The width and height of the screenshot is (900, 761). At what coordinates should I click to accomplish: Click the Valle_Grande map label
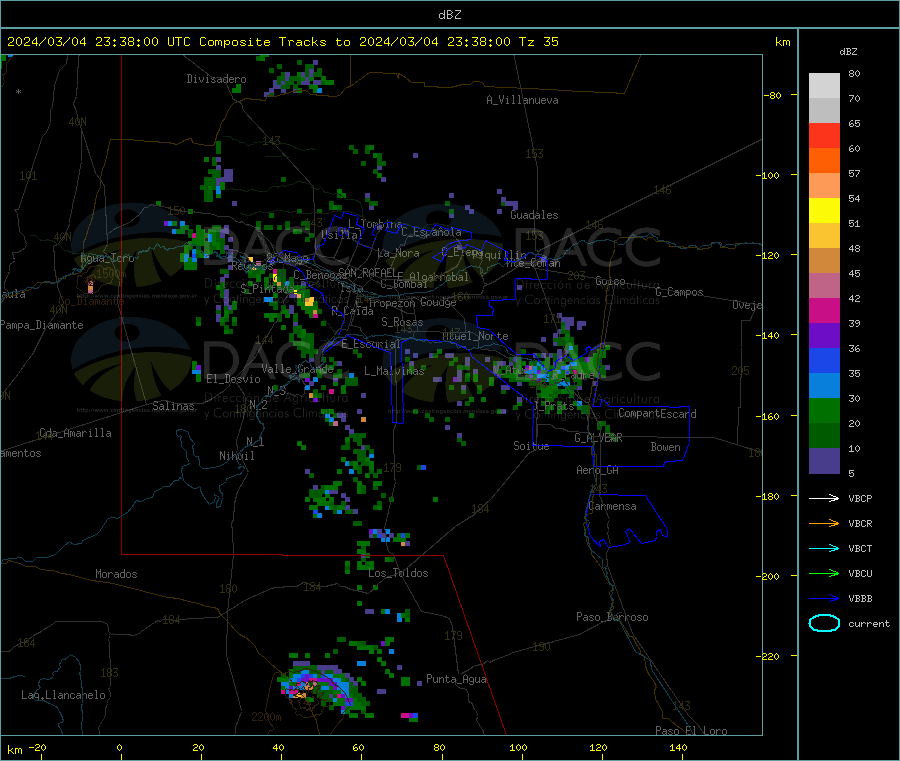click(297, 369)
